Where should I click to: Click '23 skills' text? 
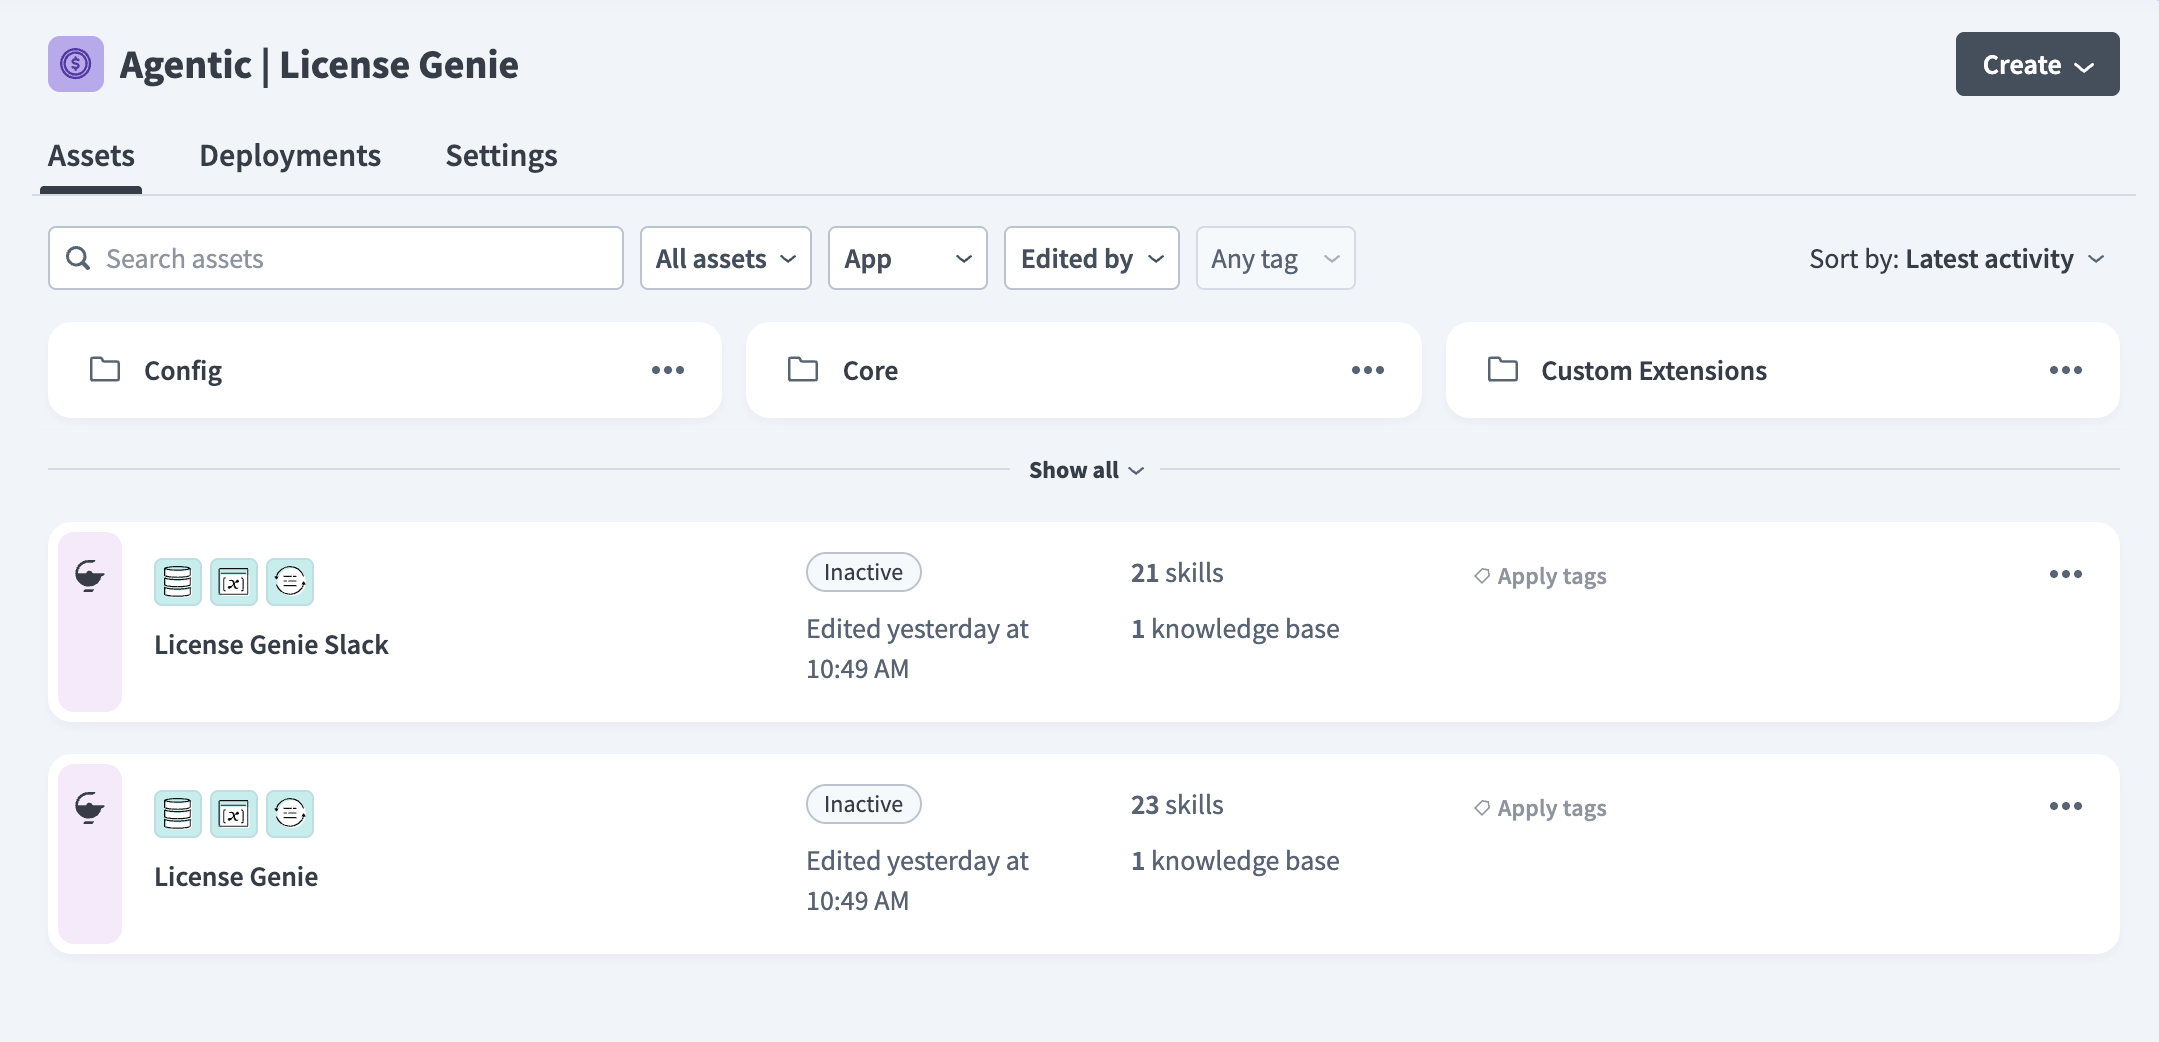pos(1177,805)
